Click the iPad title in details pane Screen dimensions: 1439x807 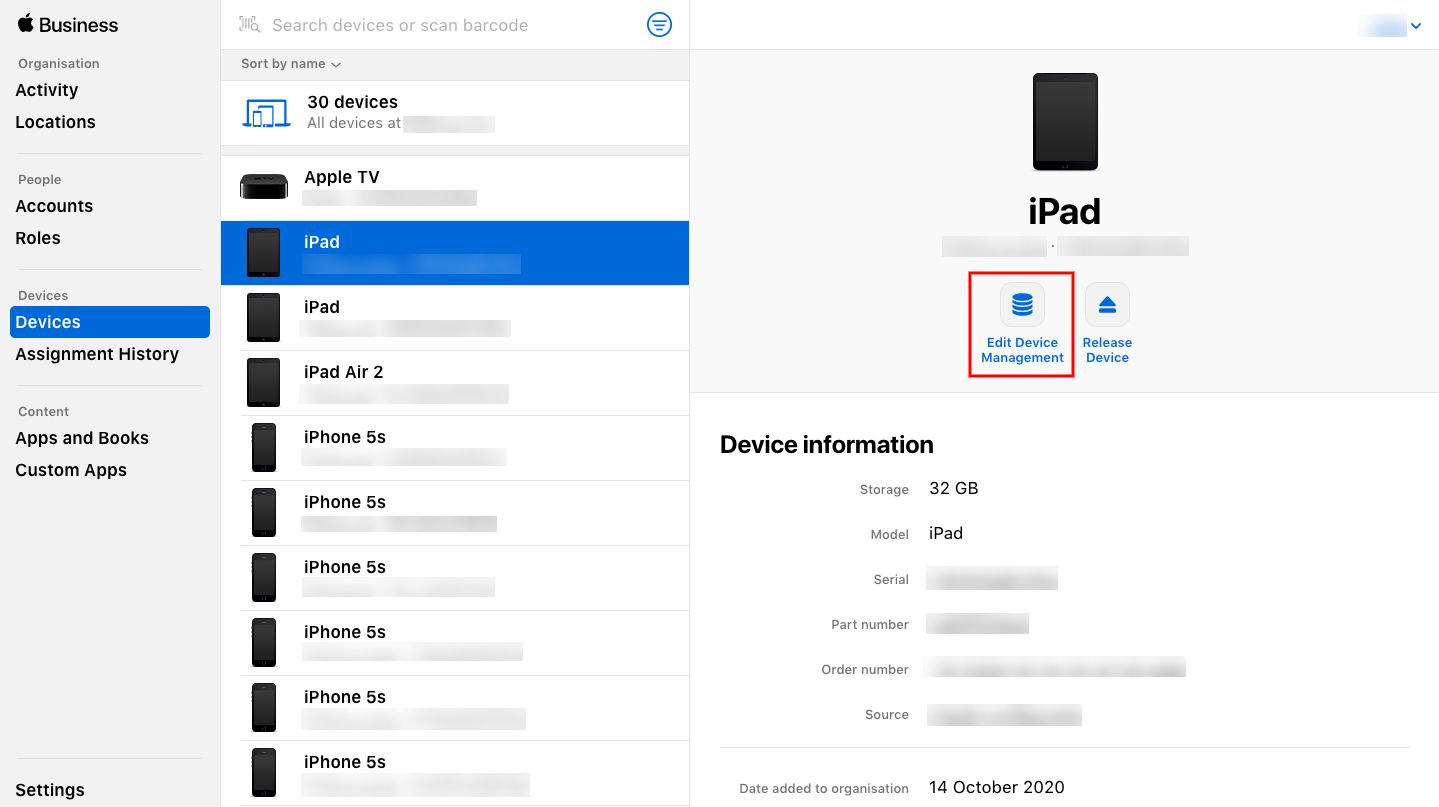pos(1065,212)
